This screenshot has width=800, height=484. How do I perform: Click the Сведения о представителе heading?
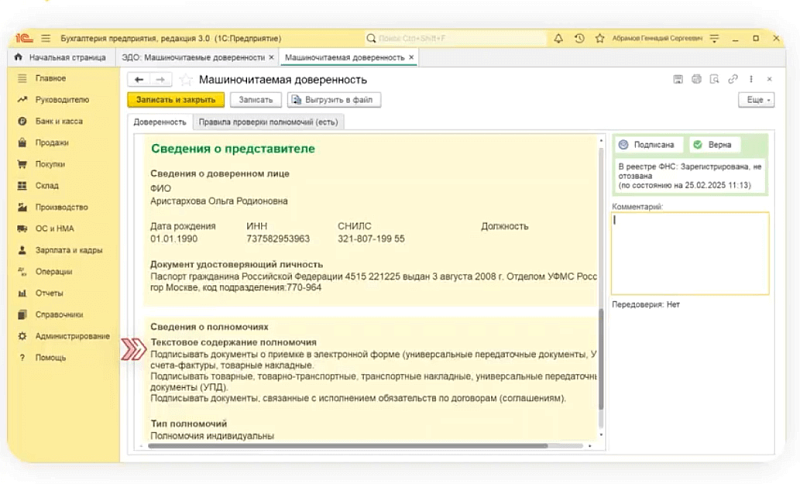coord(233,149)
